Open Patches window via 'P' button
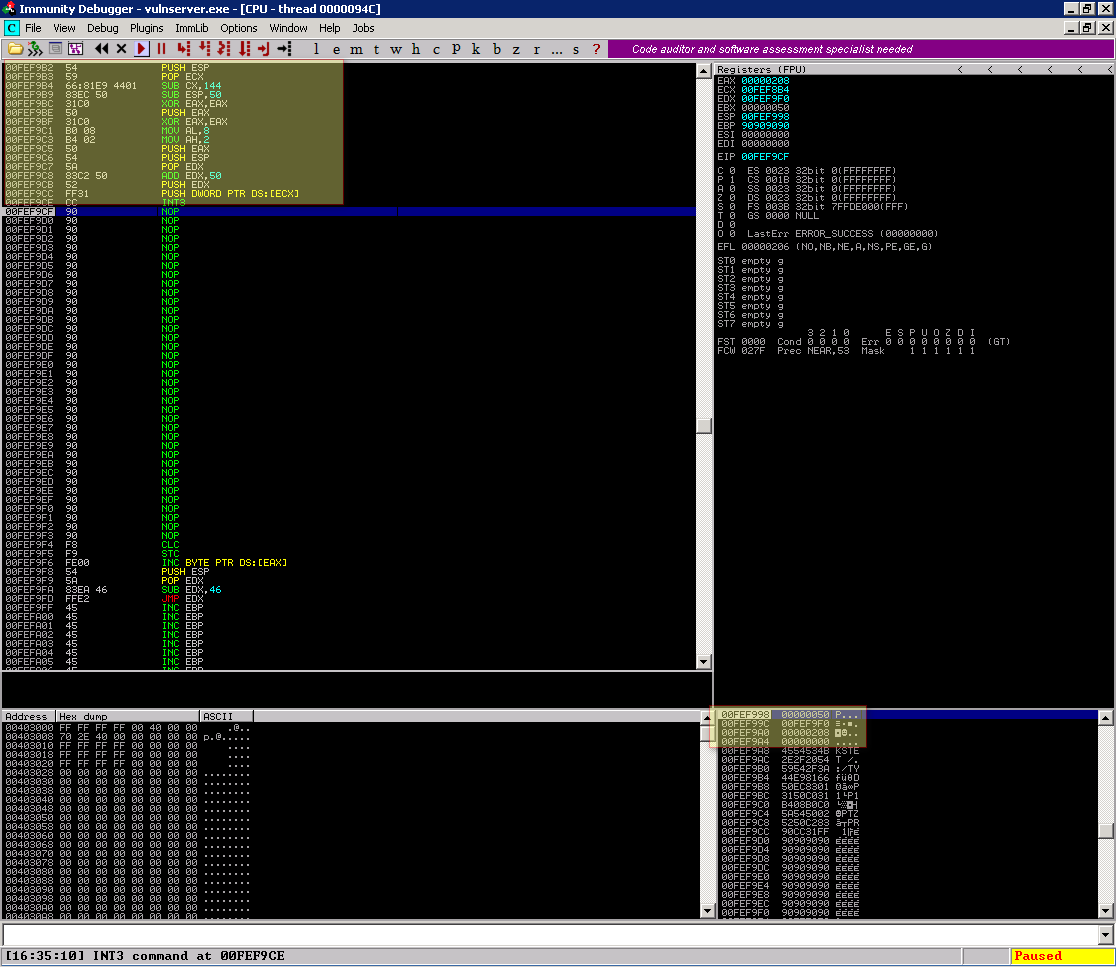1116x967 pixels. [456, 49]
